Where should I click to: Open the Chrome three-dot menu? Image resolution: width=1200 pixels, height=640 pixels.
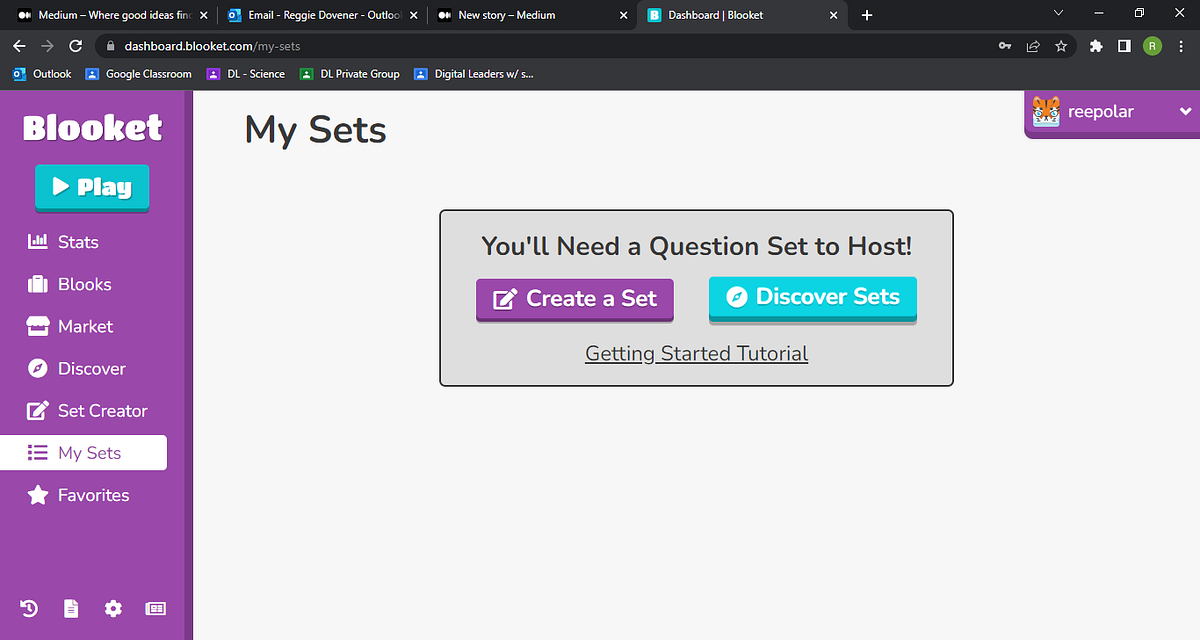pos(1180,46)
